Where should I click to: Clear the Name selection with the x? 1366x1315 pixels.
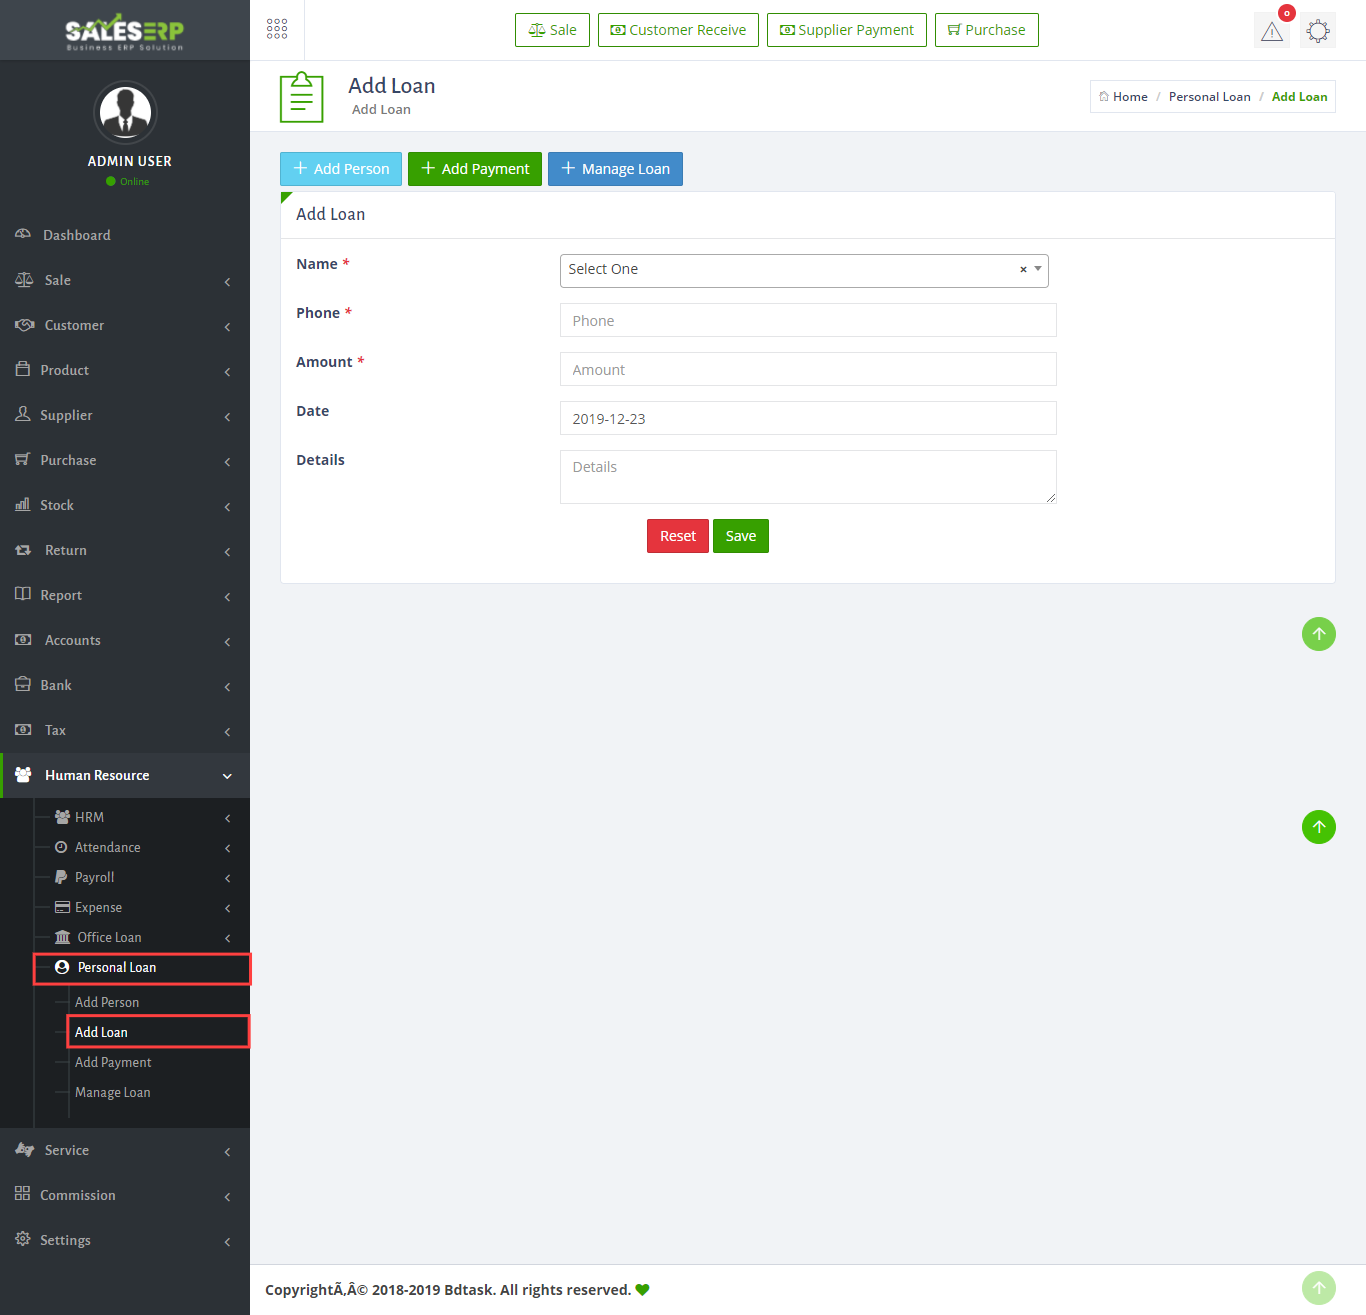click(x=1023, y=270)
